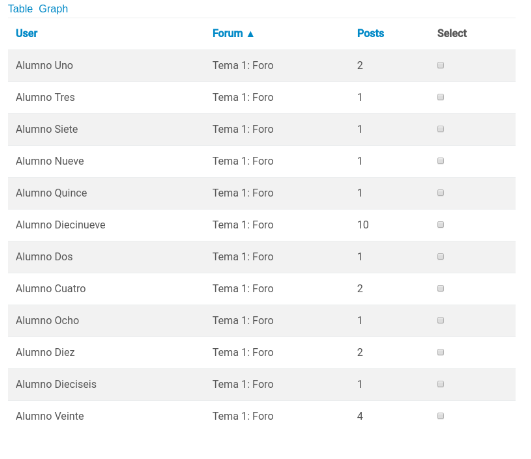Select the Alumno Ocho row checkbox
Image resolution: width=531 pixels, height=459 pixels.
440,320
